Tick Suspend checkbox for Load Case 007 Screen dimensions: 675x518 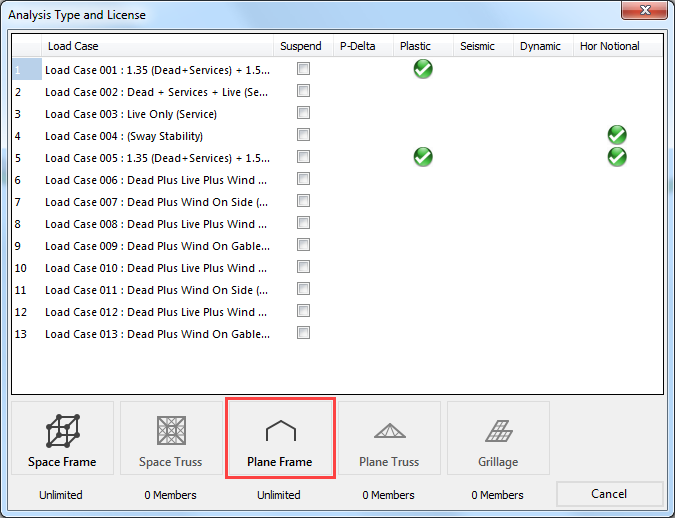coord(303,201)
